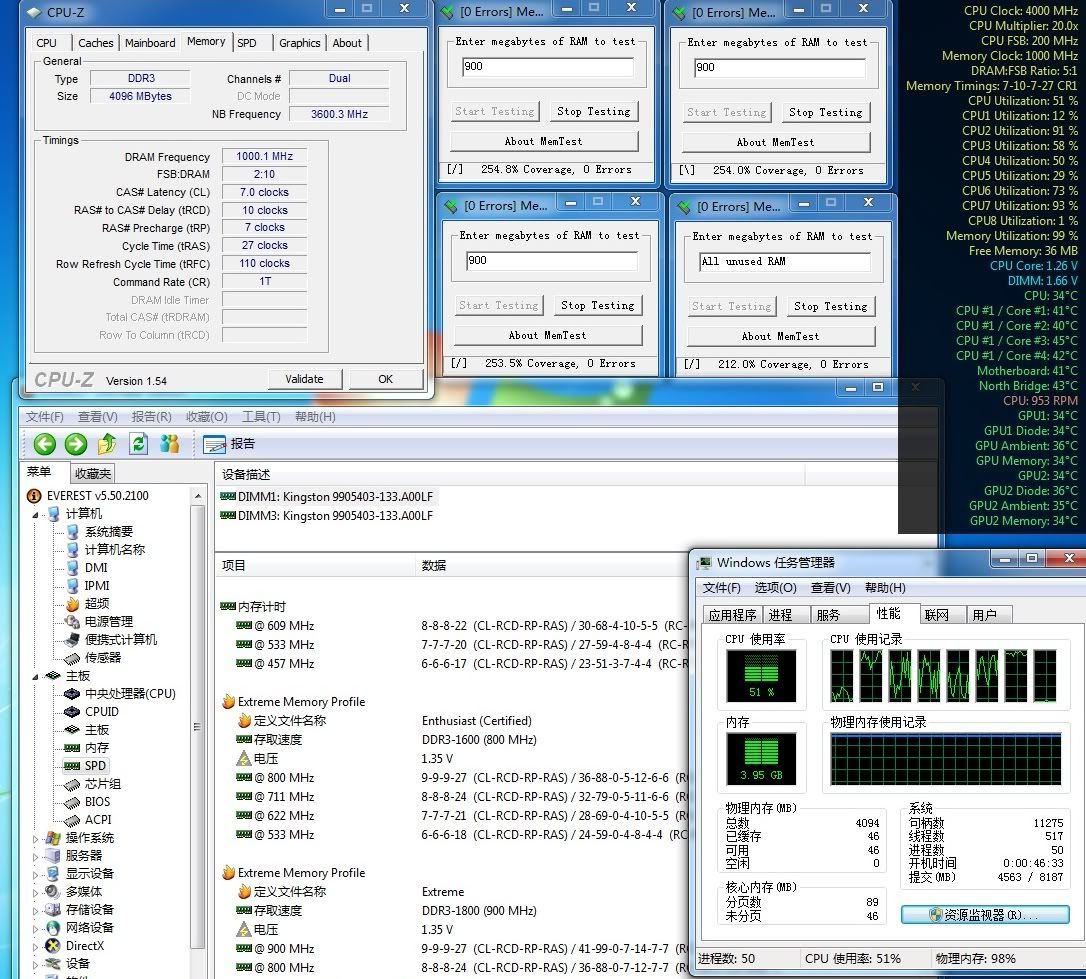Open the 报告 report toolbar button
This screenshot has height=979, width=1086.
[230, 444]
